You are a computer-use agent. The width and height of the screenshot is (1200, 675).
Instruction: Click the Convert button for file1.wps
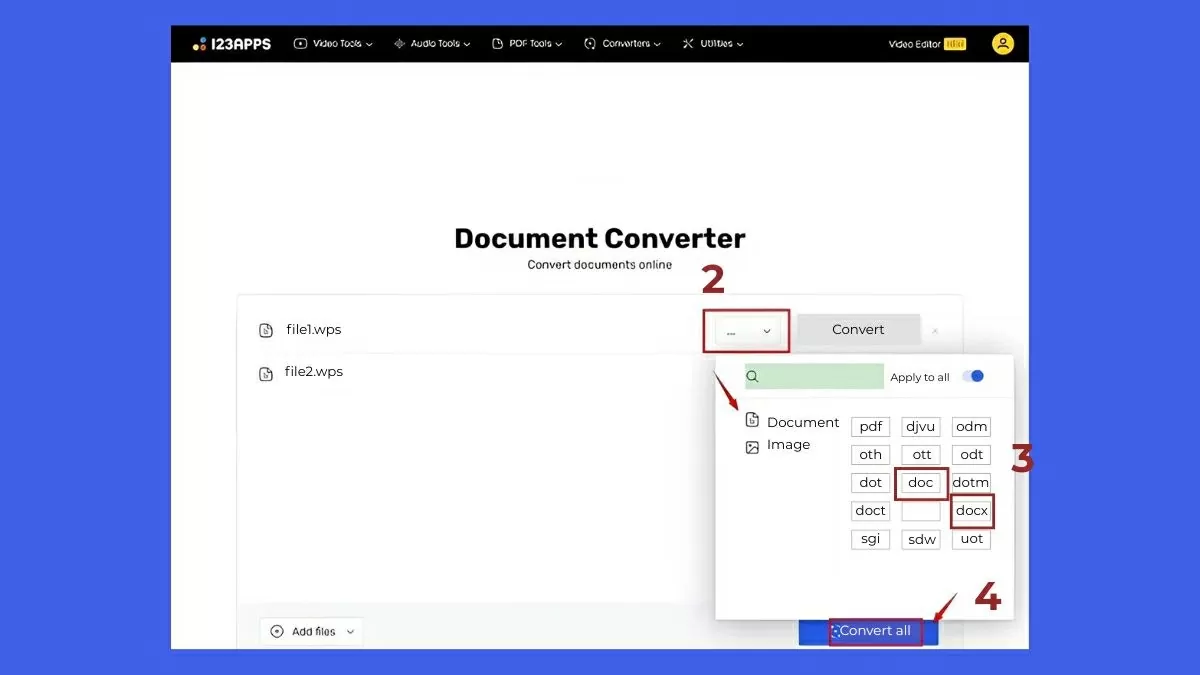tap(857, 329)
